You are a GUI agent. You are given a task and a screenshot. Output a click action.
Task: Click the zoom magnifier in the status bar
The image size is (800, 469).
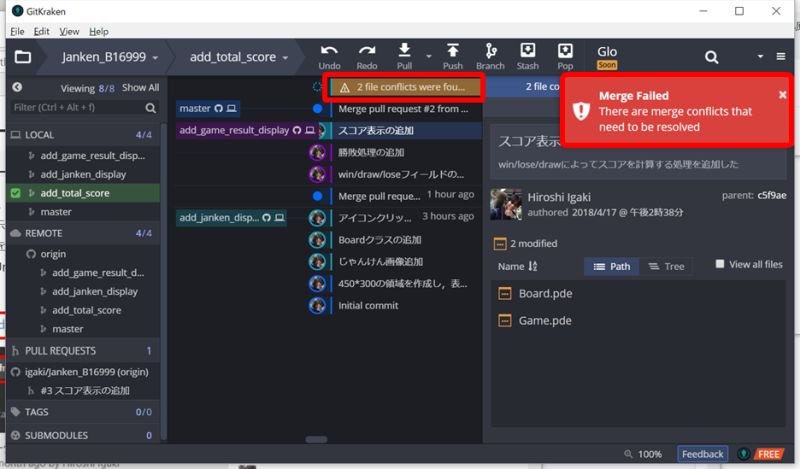(x=628, y=454)
